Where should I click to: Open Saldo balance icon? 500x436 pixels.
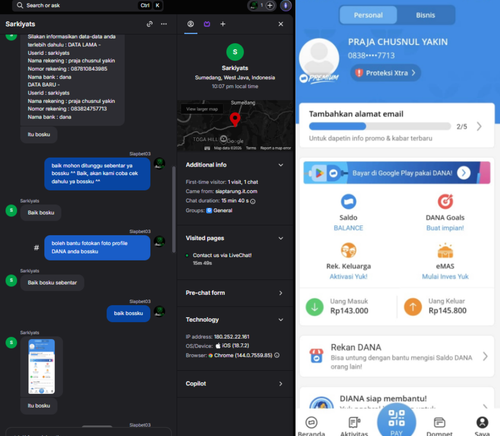coord(348,202)
